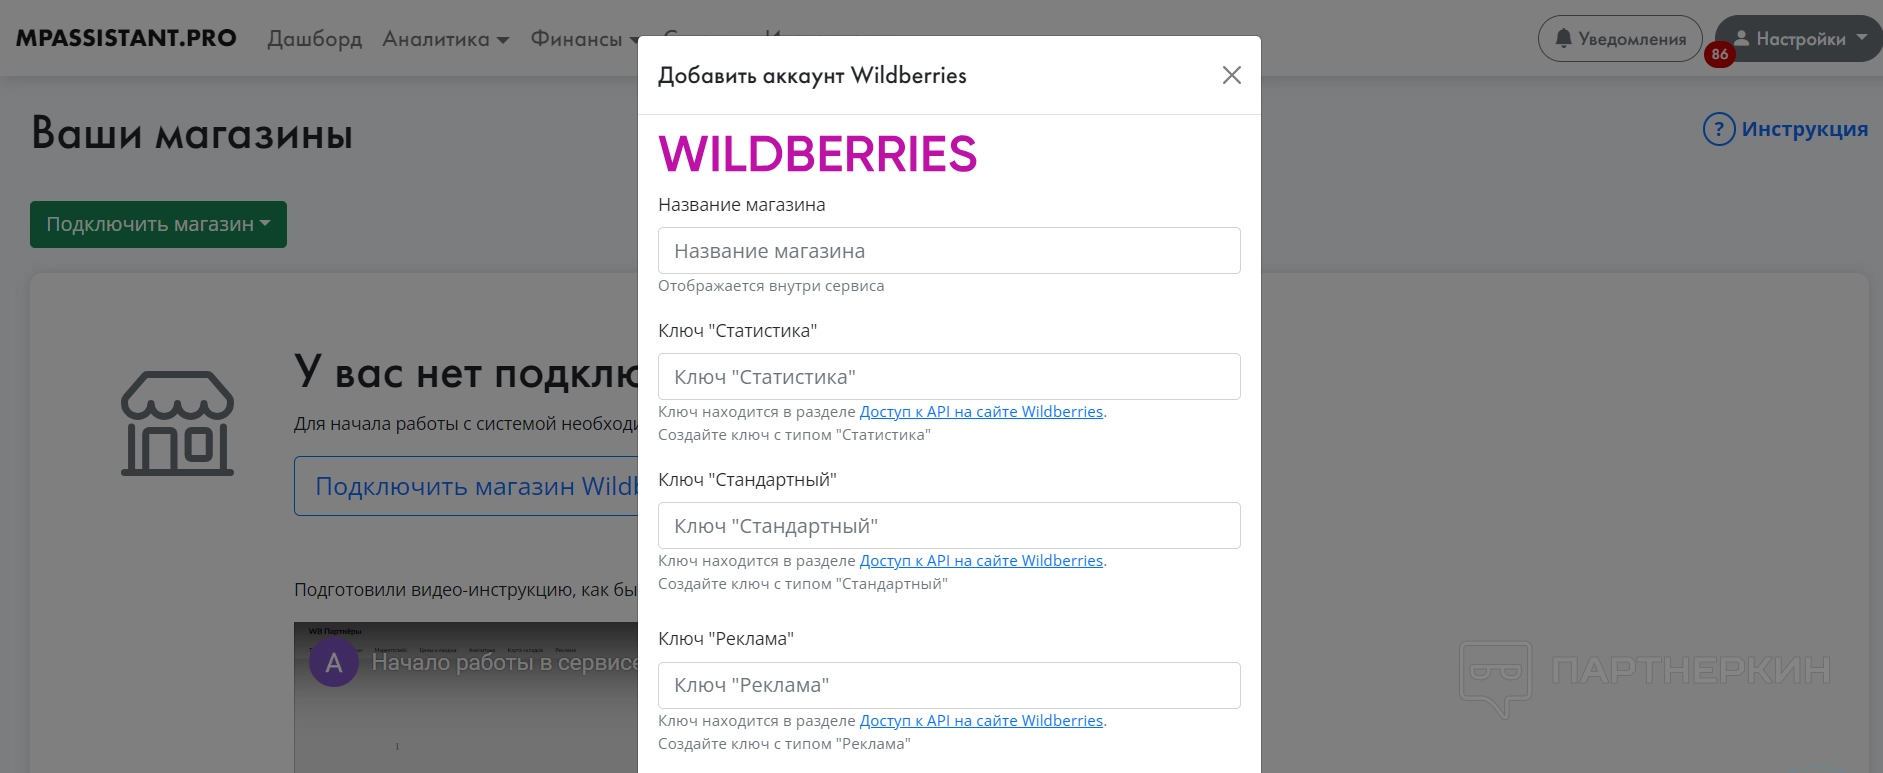The image size is (1883, 773).
Task: Click into the Ключ "Стандартный" field
Action: point(948,526)
